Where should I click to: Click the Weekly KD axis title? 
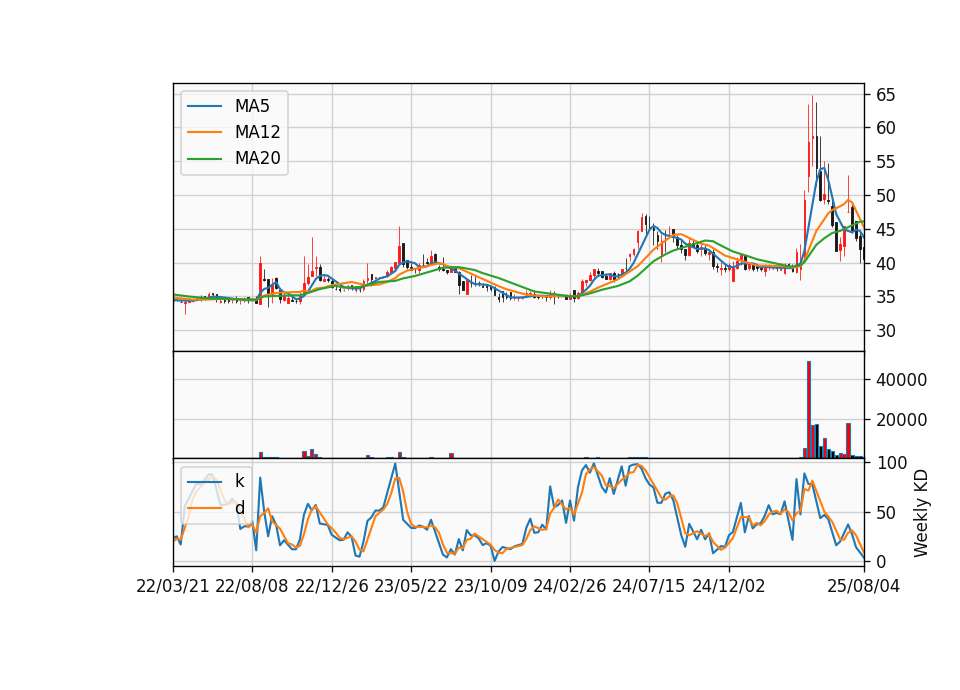pyautogui.click(x=920, y=514)
